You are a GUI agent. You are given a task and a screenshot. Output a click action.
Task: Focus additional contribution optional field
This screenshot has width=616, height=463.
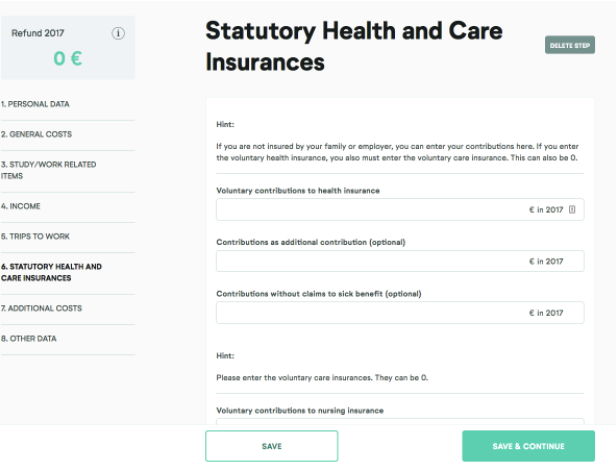(400, 261)
